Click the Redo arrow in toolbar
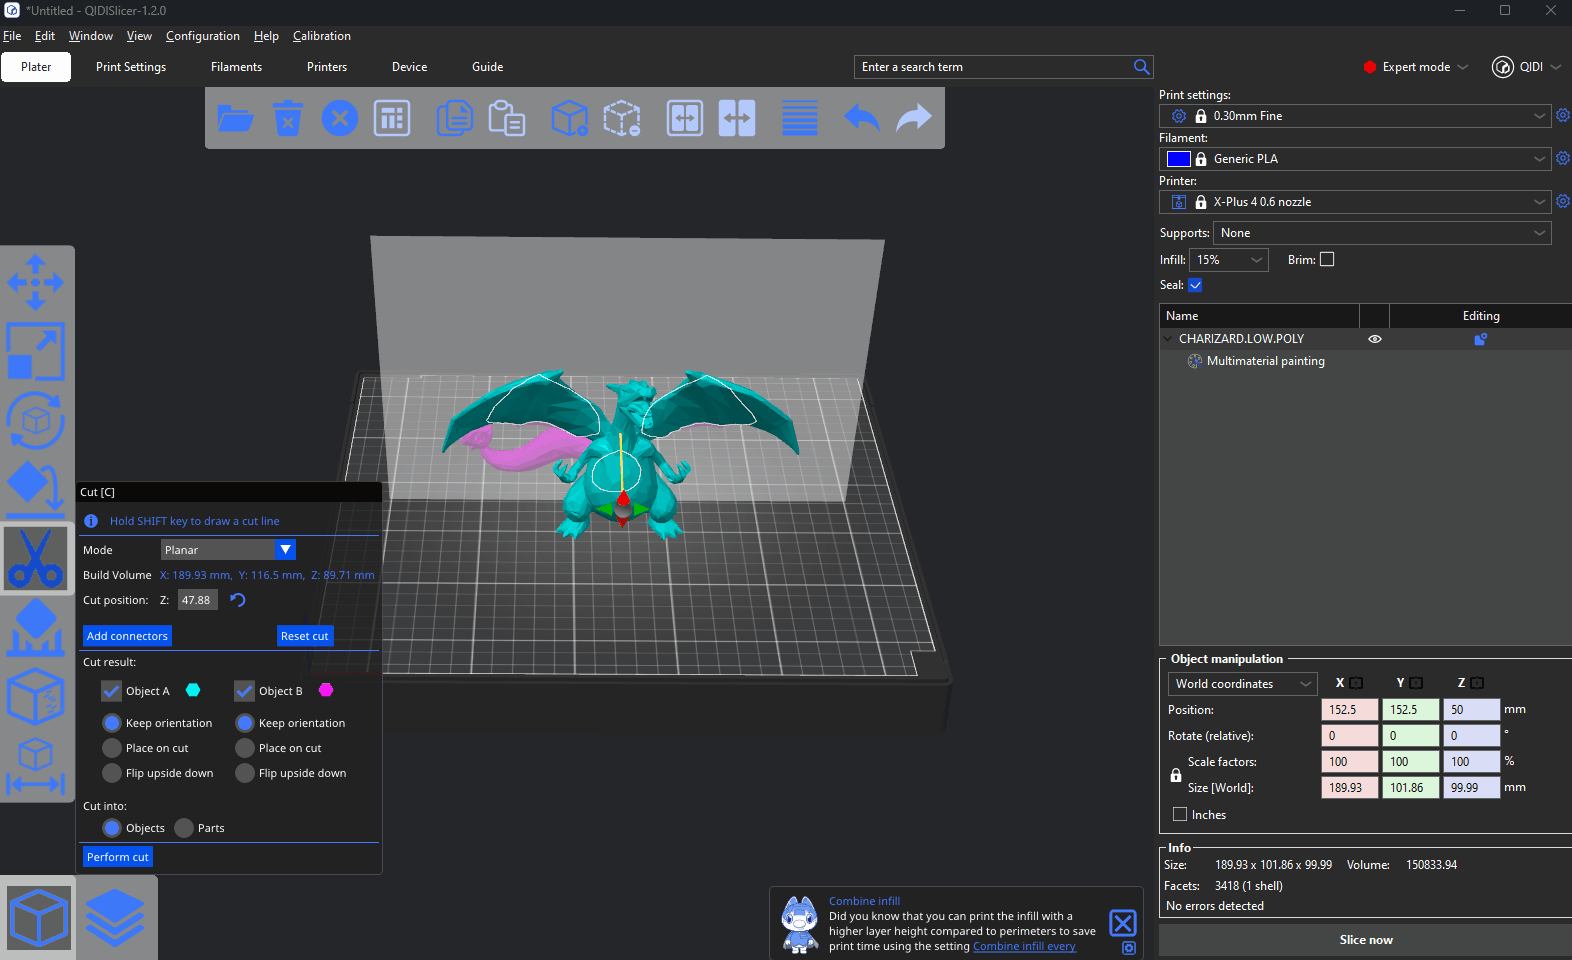This screenshot has width=1572, height=960. tap(913, 118)
